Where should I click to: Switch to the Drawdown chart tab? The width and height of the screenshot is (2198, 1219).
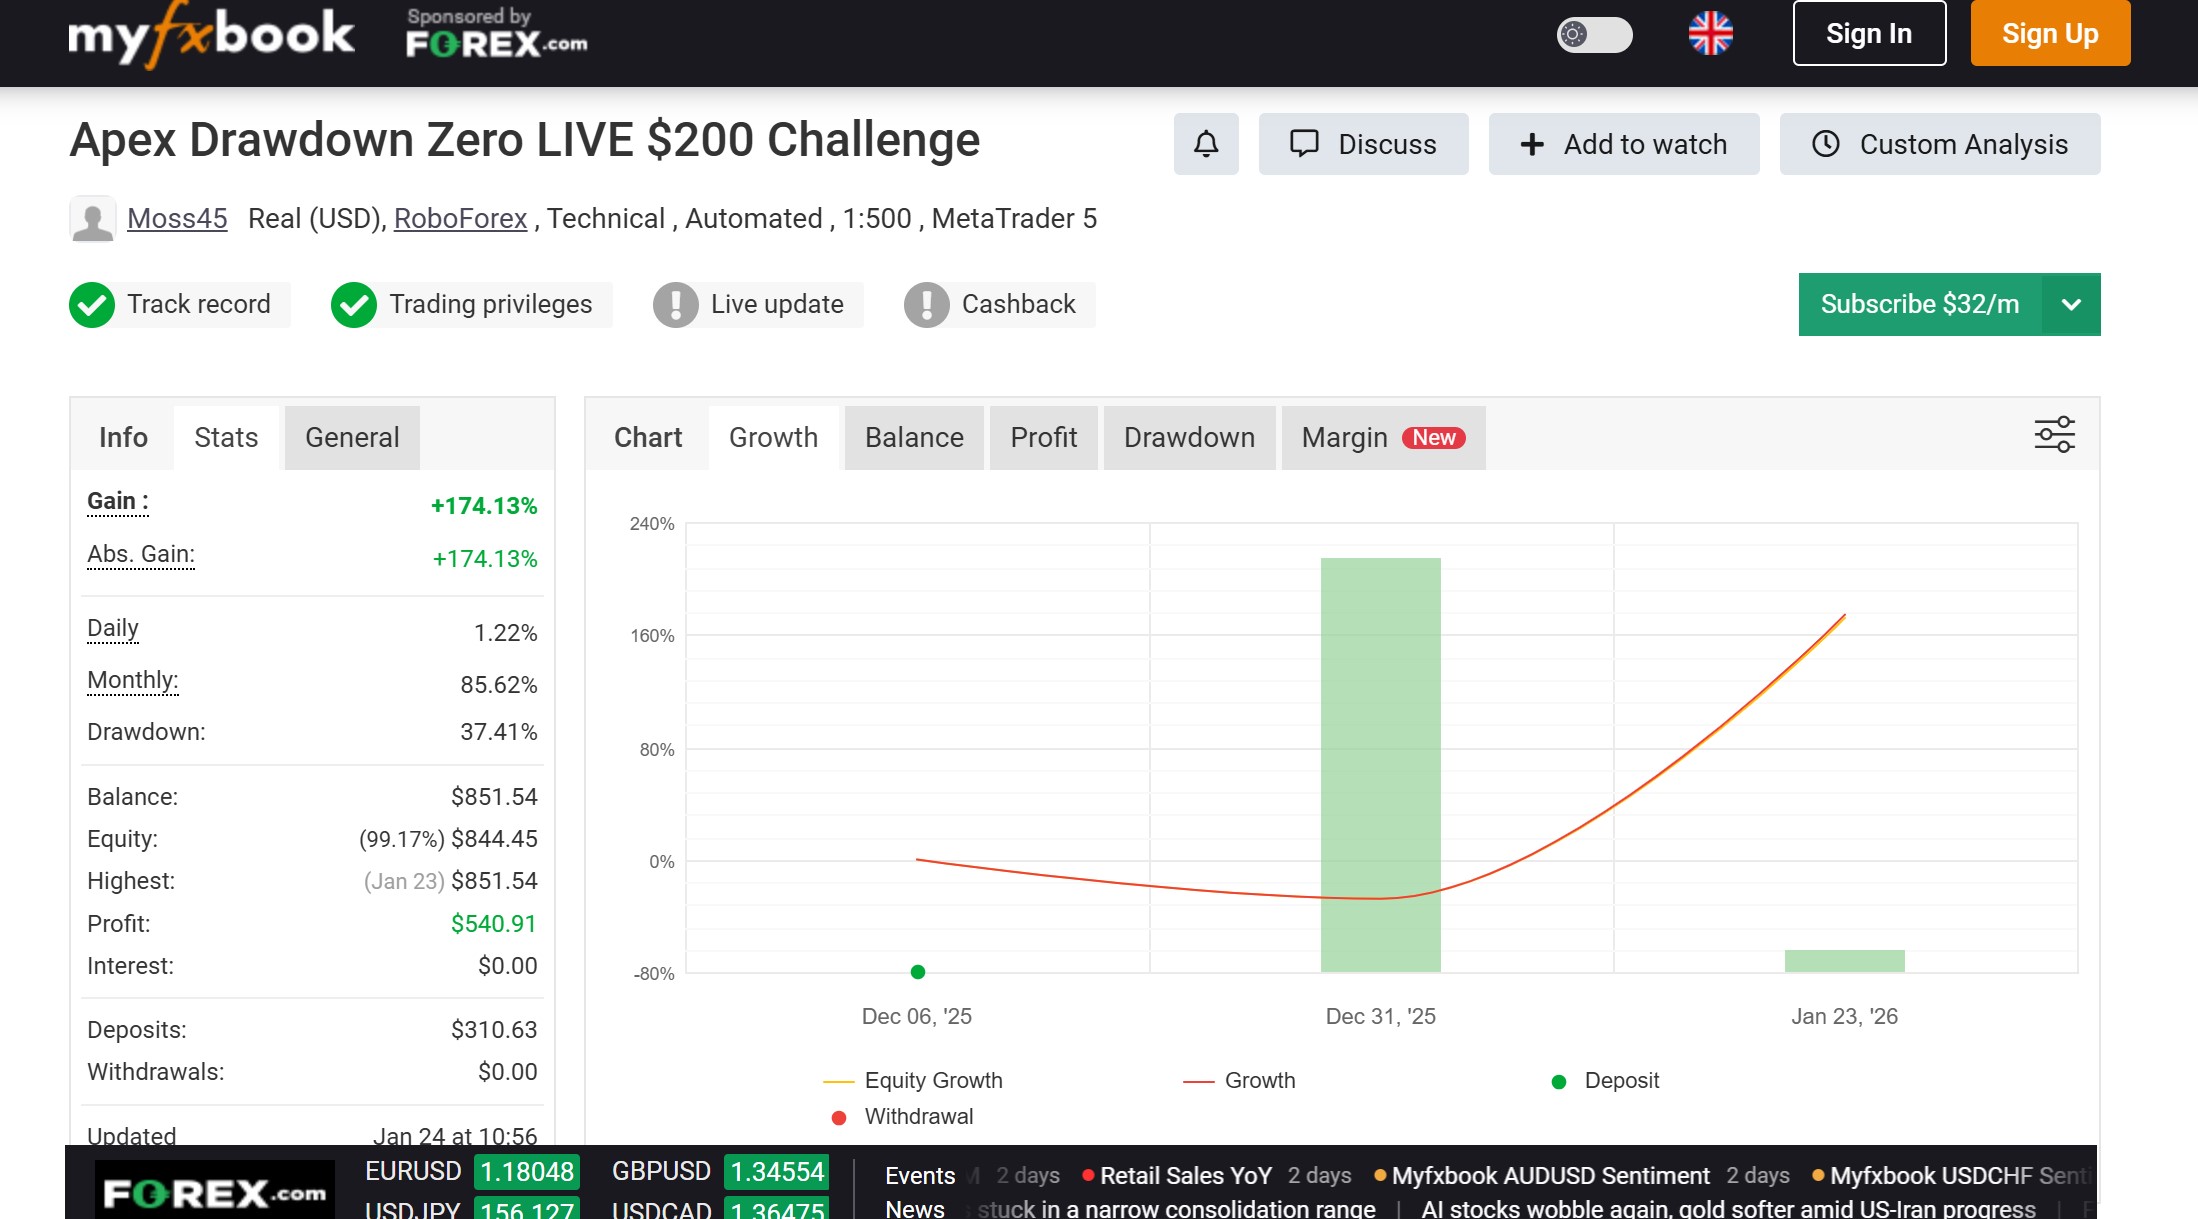coord(1189,437)
